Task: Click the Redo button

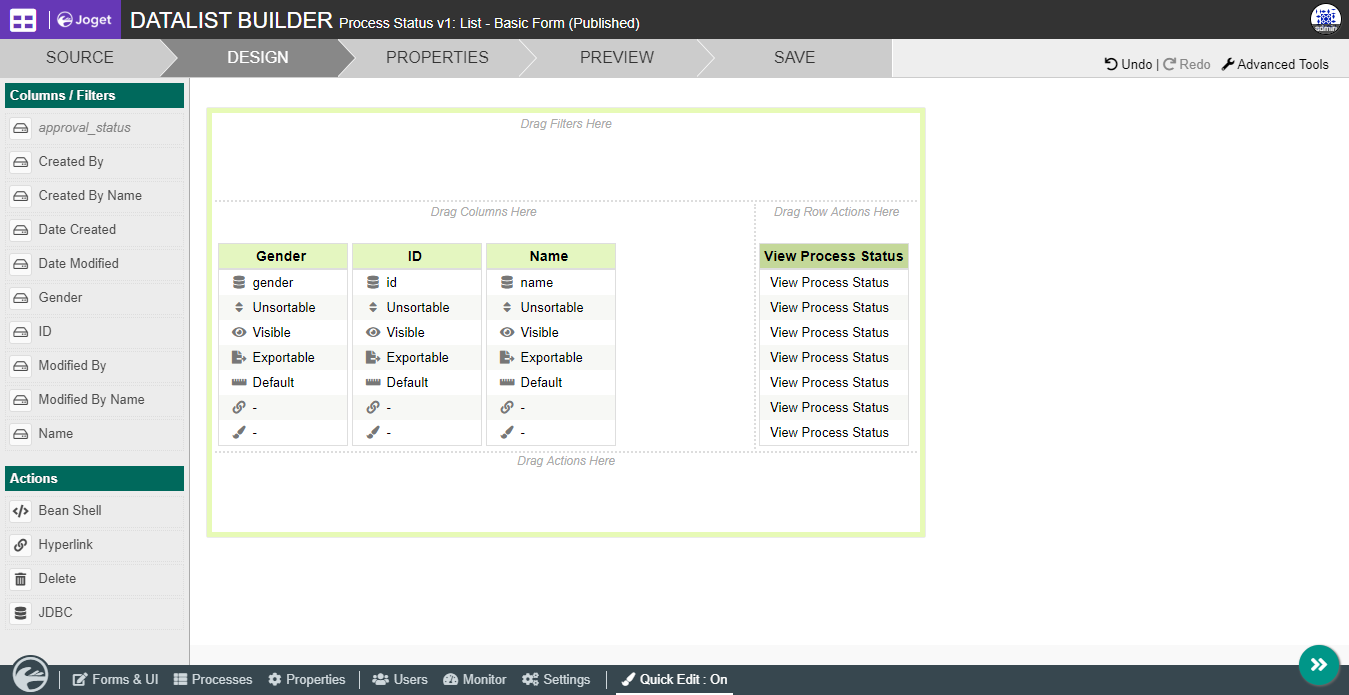Action: pos(1187,64)
